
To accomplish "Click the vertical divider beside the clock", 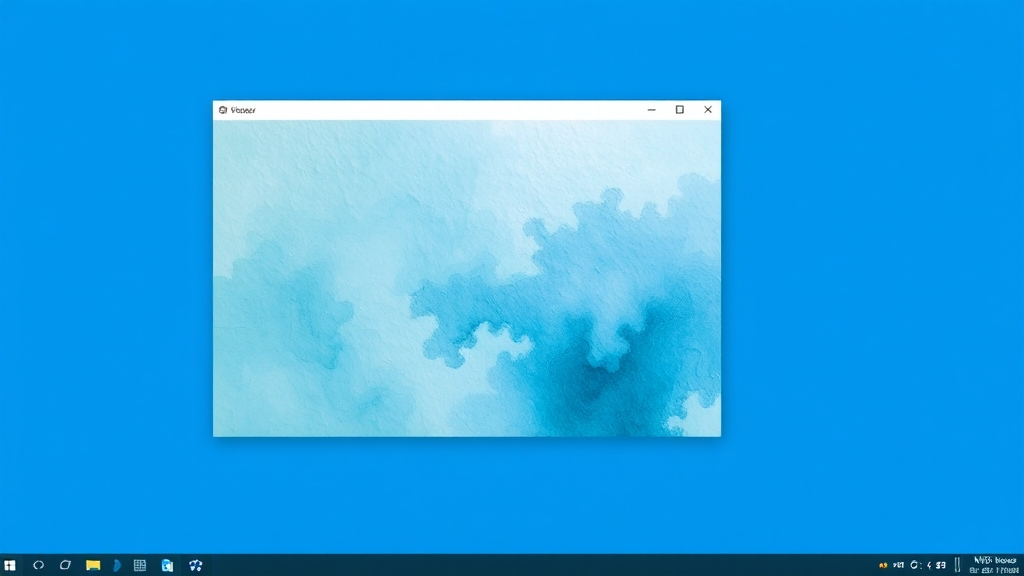I will click(957, 565).
